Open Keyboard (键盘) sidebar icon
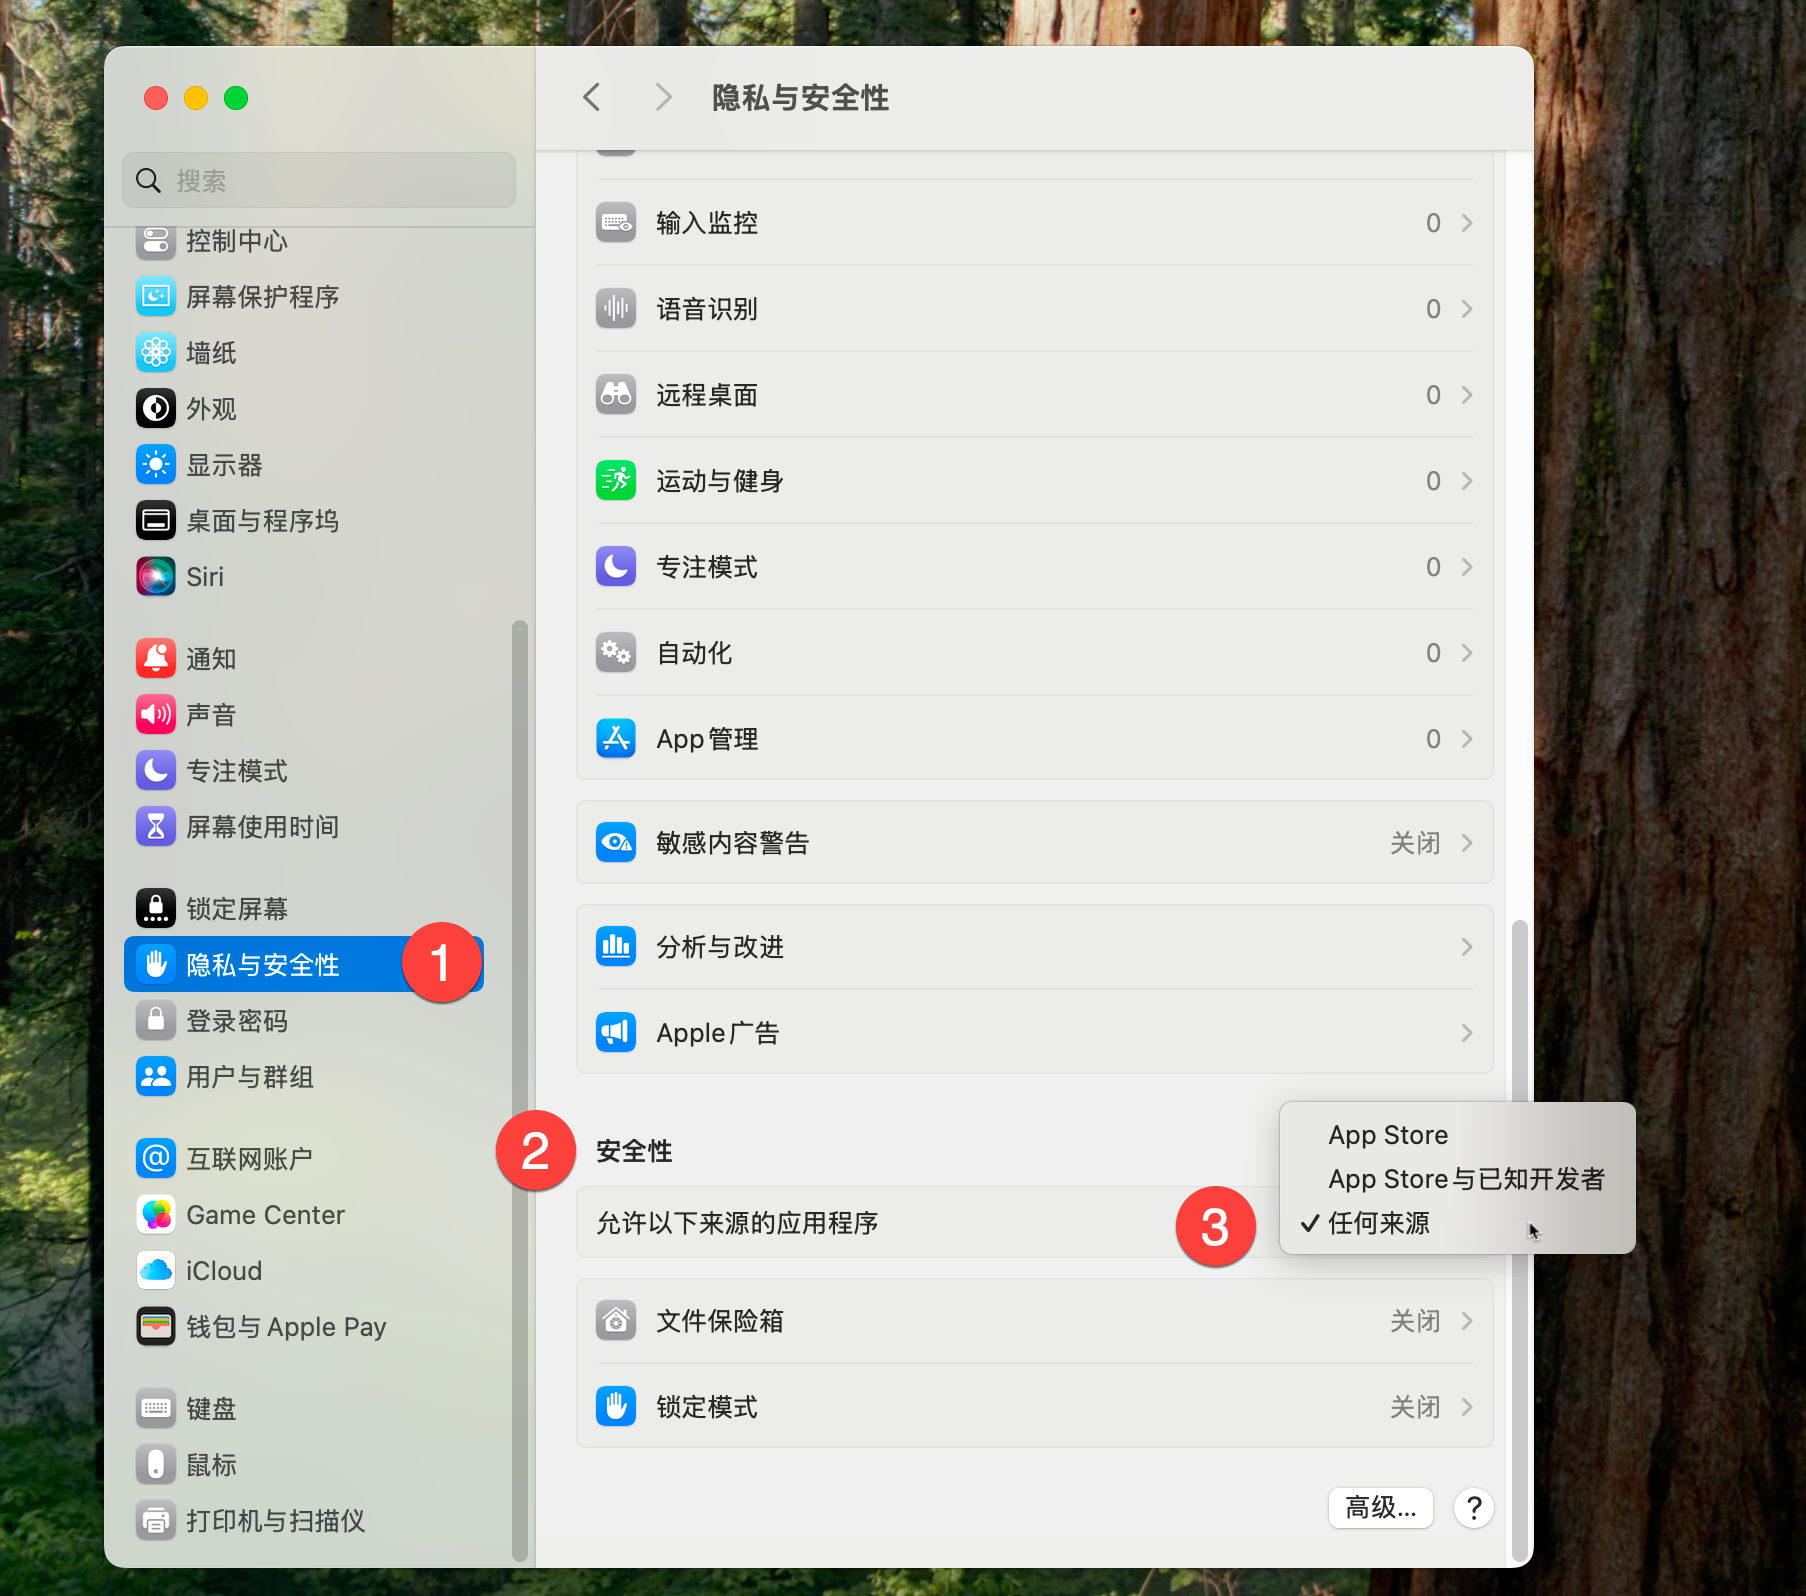 click(x=156, y=1409)
